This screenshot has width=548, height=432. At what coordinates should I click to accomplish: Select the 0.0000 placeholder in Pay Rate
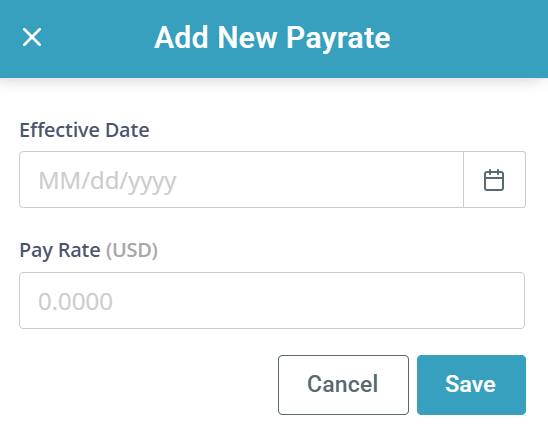pyautogui.click(x=75, y=301)
